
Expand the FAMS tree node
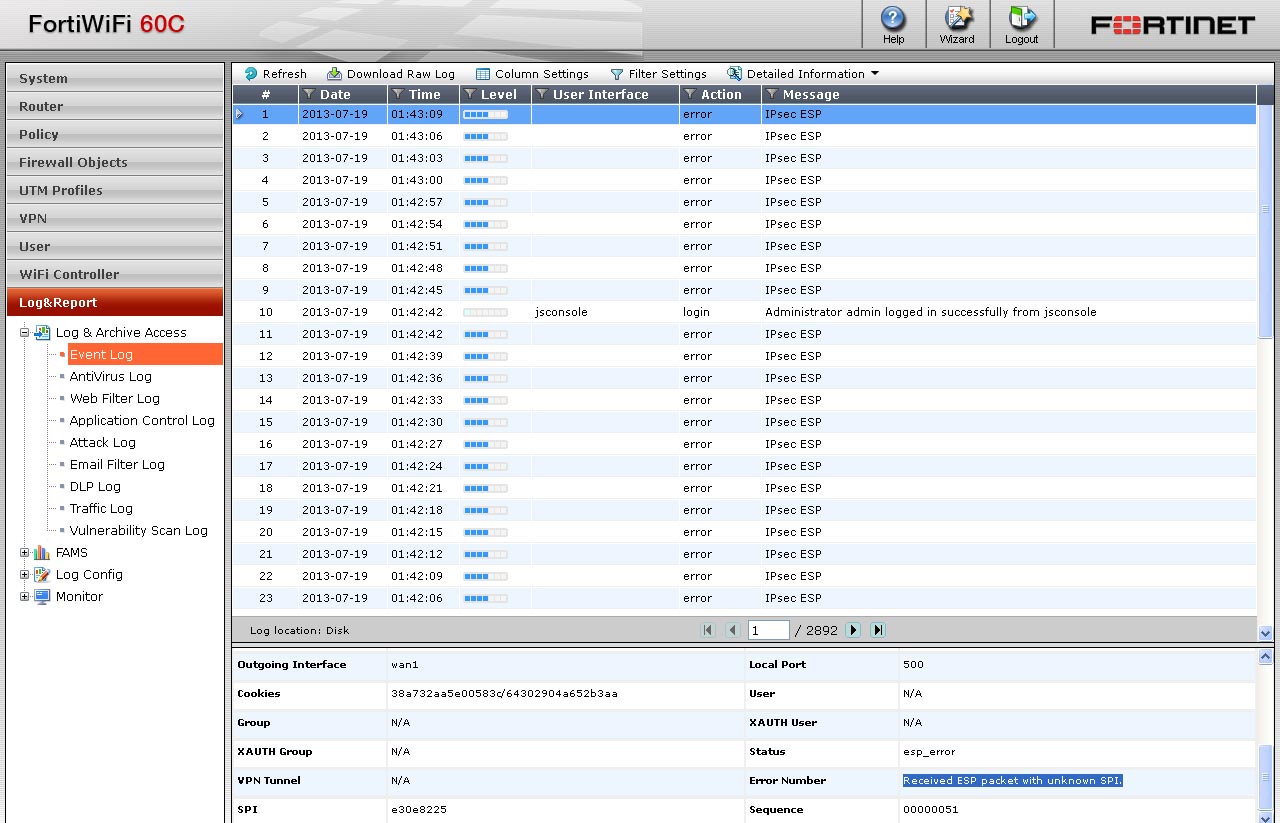click(x=25, y=553)
